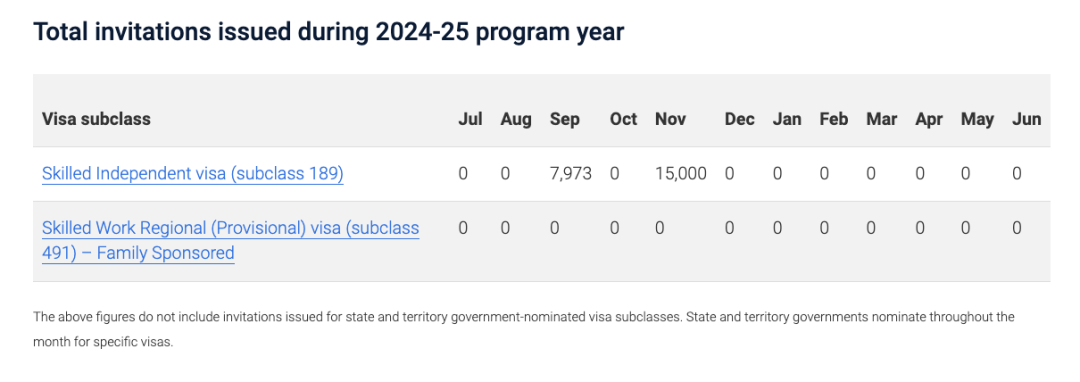Viewport: 1080px width, 382px height.
Task: Click the Aug column header
Action: 516,120
